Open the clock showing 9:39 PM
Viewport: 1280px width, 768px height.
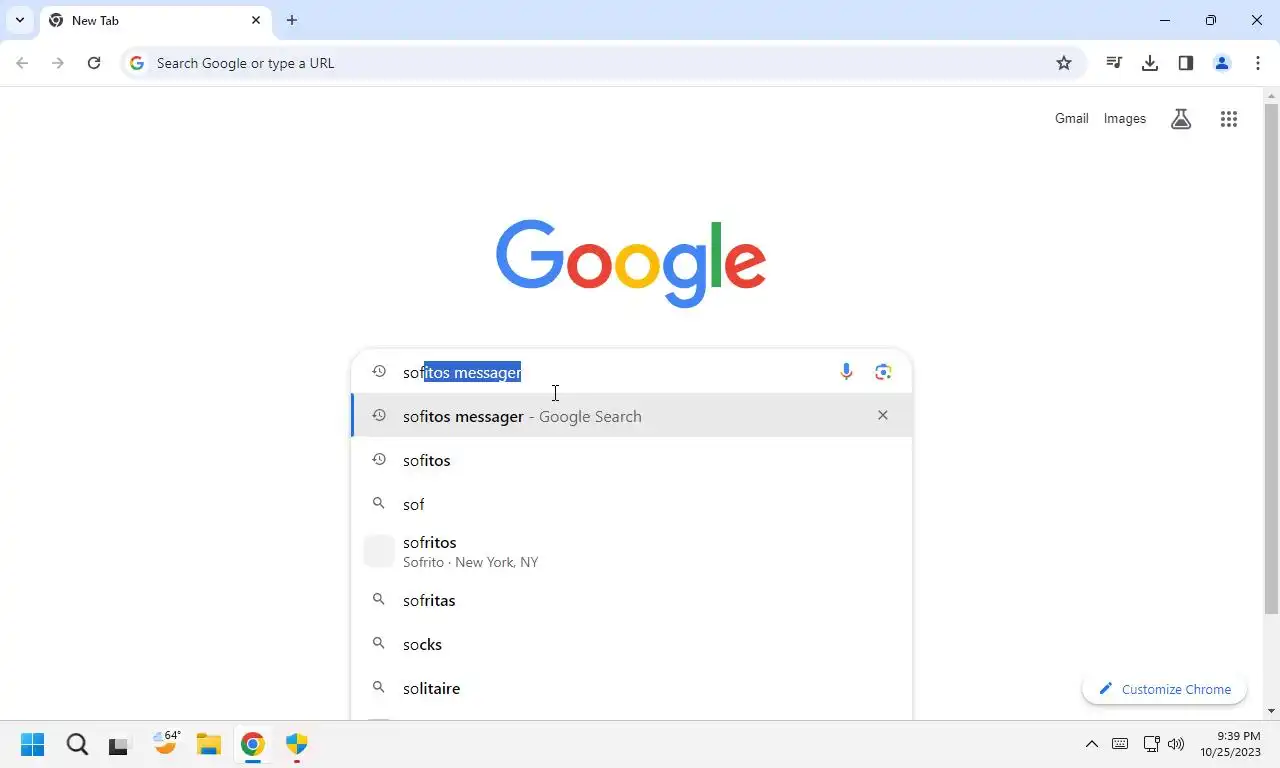tap(1230, 744)
